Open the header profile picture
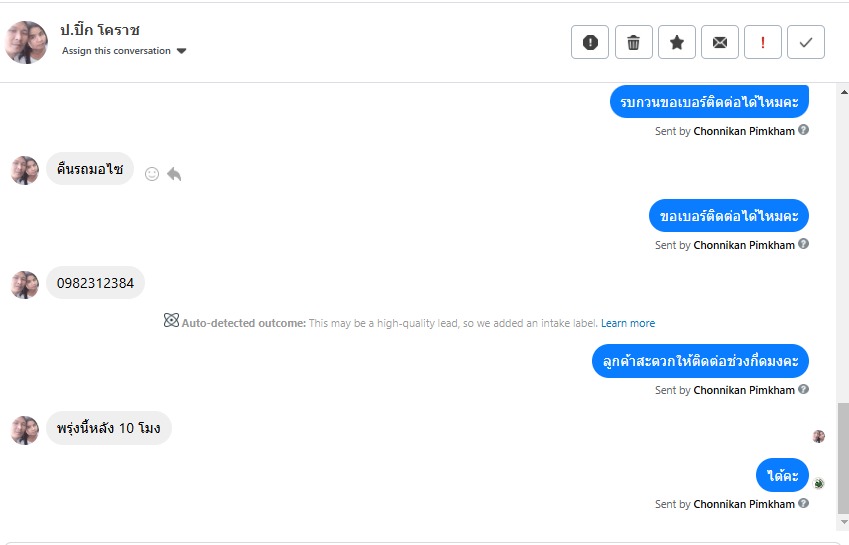Screen dimensions: 849x545 (26, 42)
